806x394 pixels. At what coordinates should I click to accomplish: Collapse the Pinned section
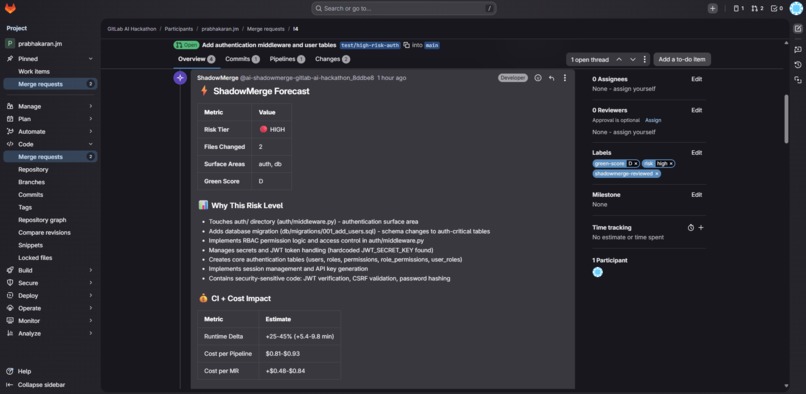(x=50, y=59)
